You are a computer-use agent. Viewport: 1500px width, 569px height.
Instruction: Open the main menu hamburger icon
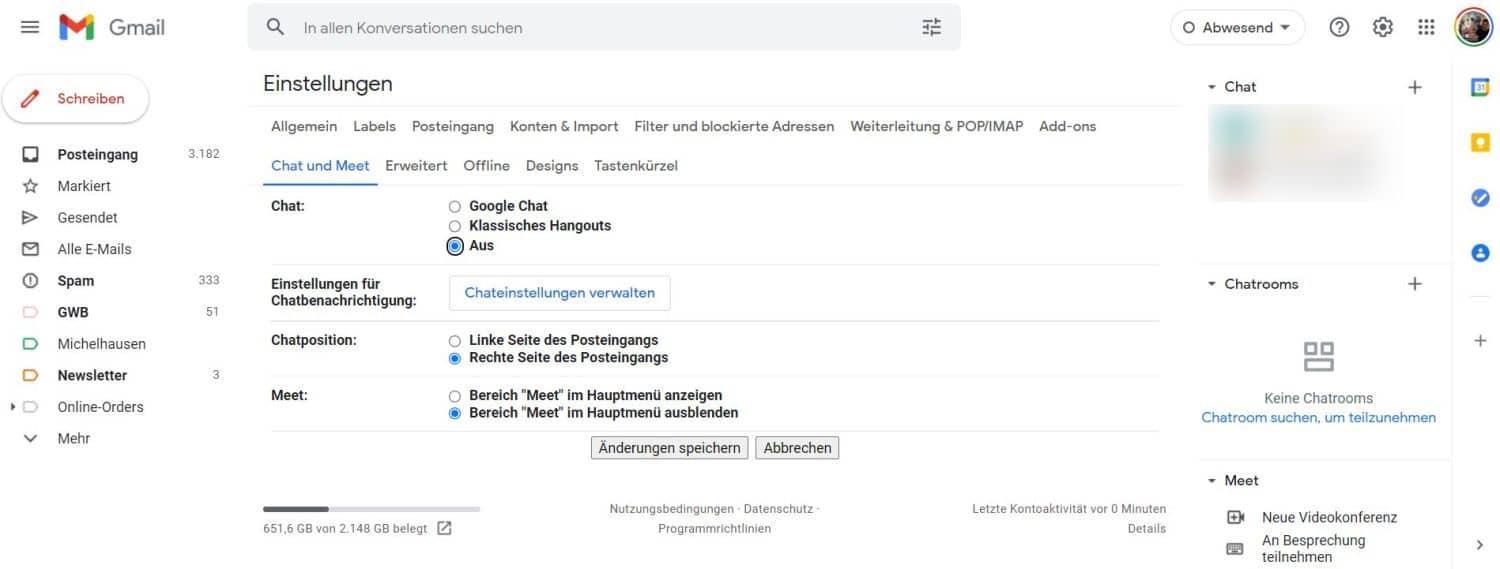[x=30, y=27]
